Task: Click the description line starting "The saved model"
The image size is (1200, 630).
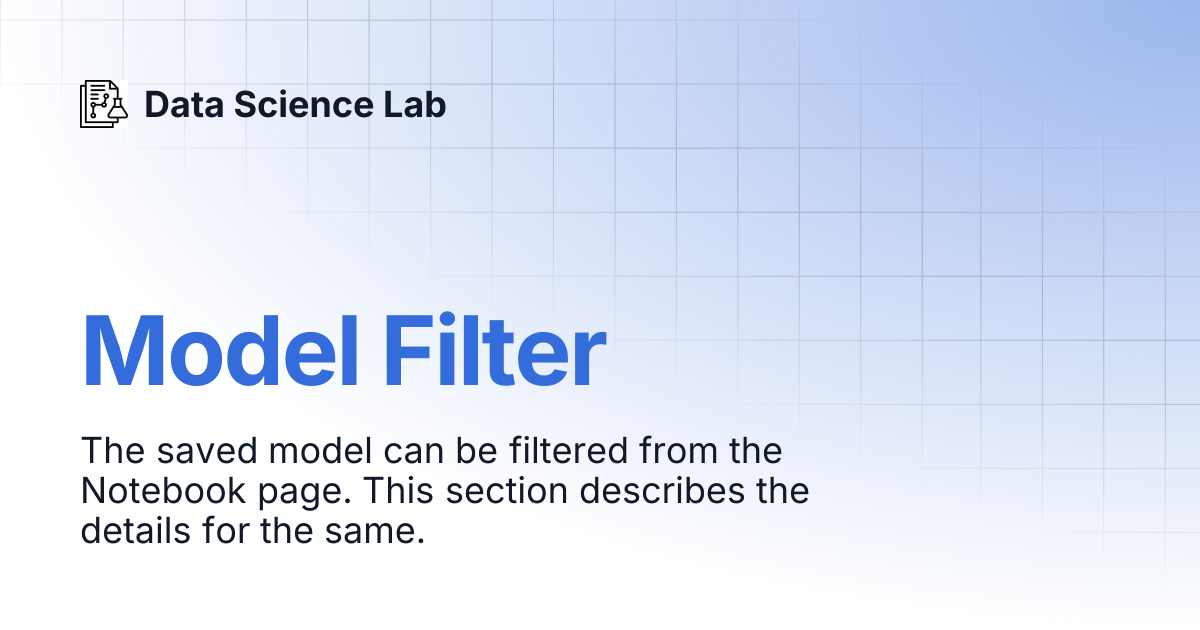Action: [431, 451]
